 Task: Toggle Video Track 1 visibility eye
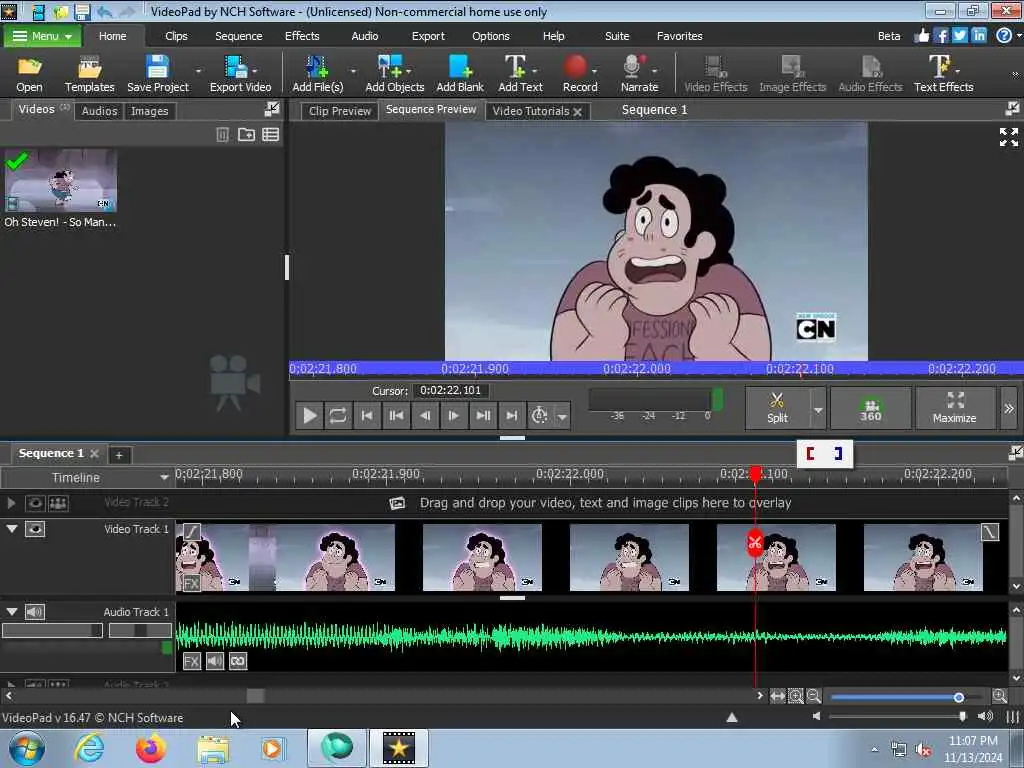35,529
